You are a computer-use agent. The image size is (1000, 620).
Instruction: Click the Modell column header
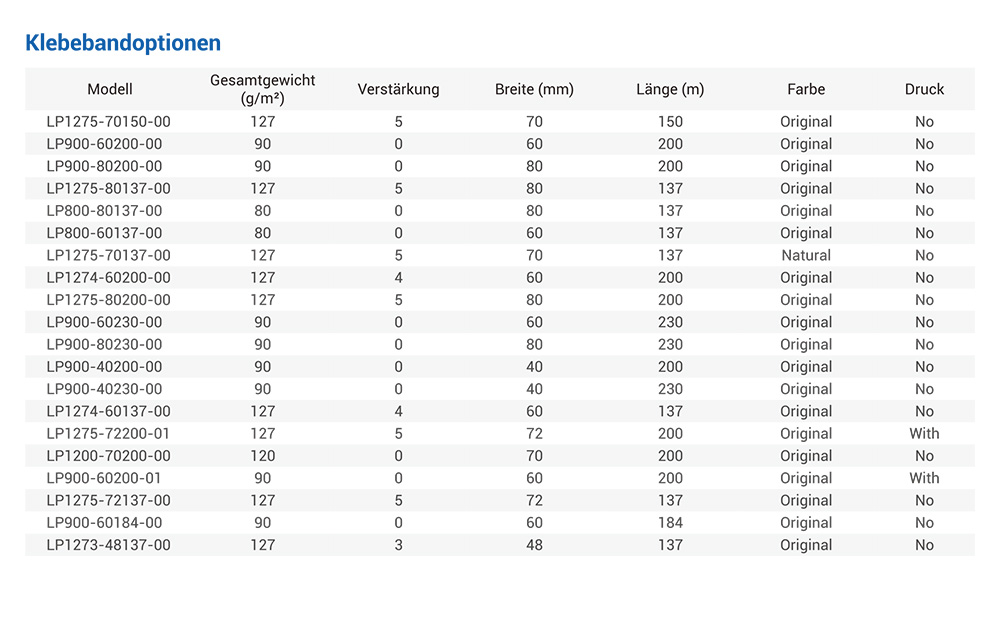point(110,89)
